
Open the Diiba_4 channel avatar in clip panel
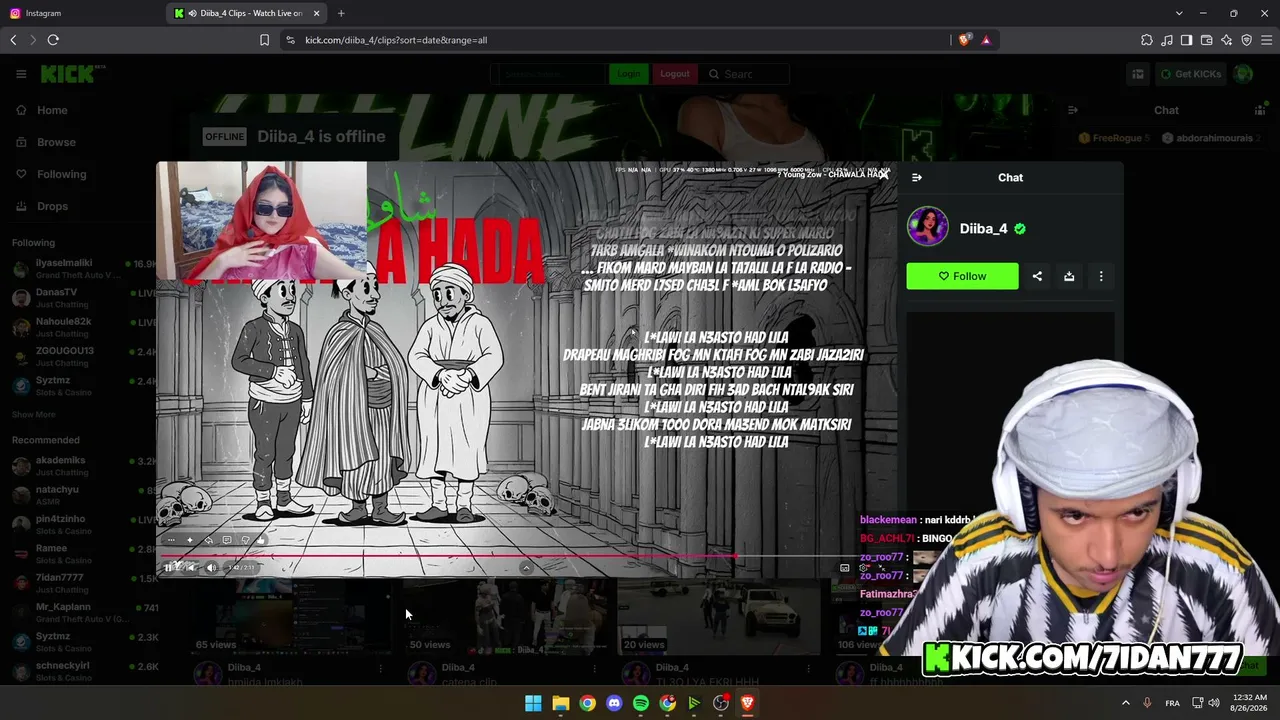[x=928, y=227]
